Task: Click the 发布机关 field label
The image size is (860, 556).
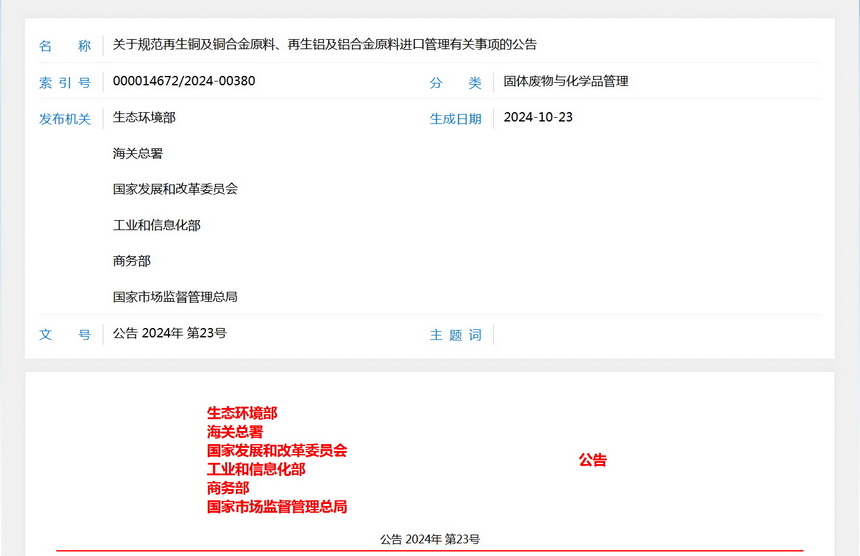Action: [x=65, y=119]
